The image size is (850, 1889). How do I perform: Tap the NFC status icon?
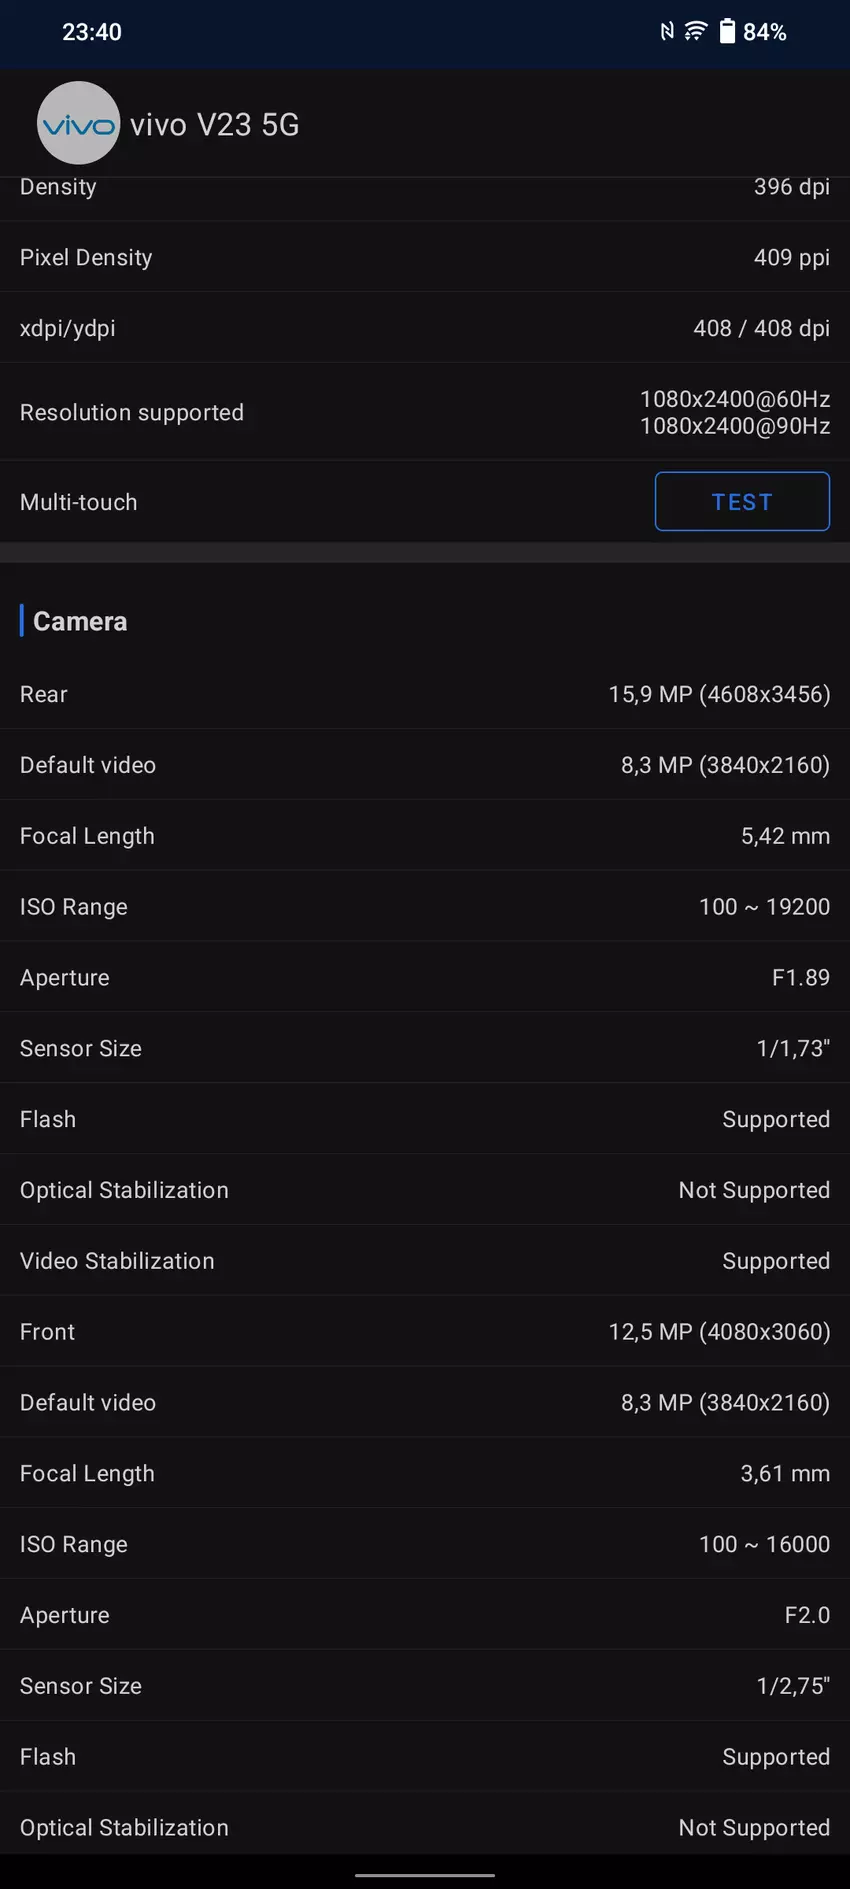click(667, 32)
